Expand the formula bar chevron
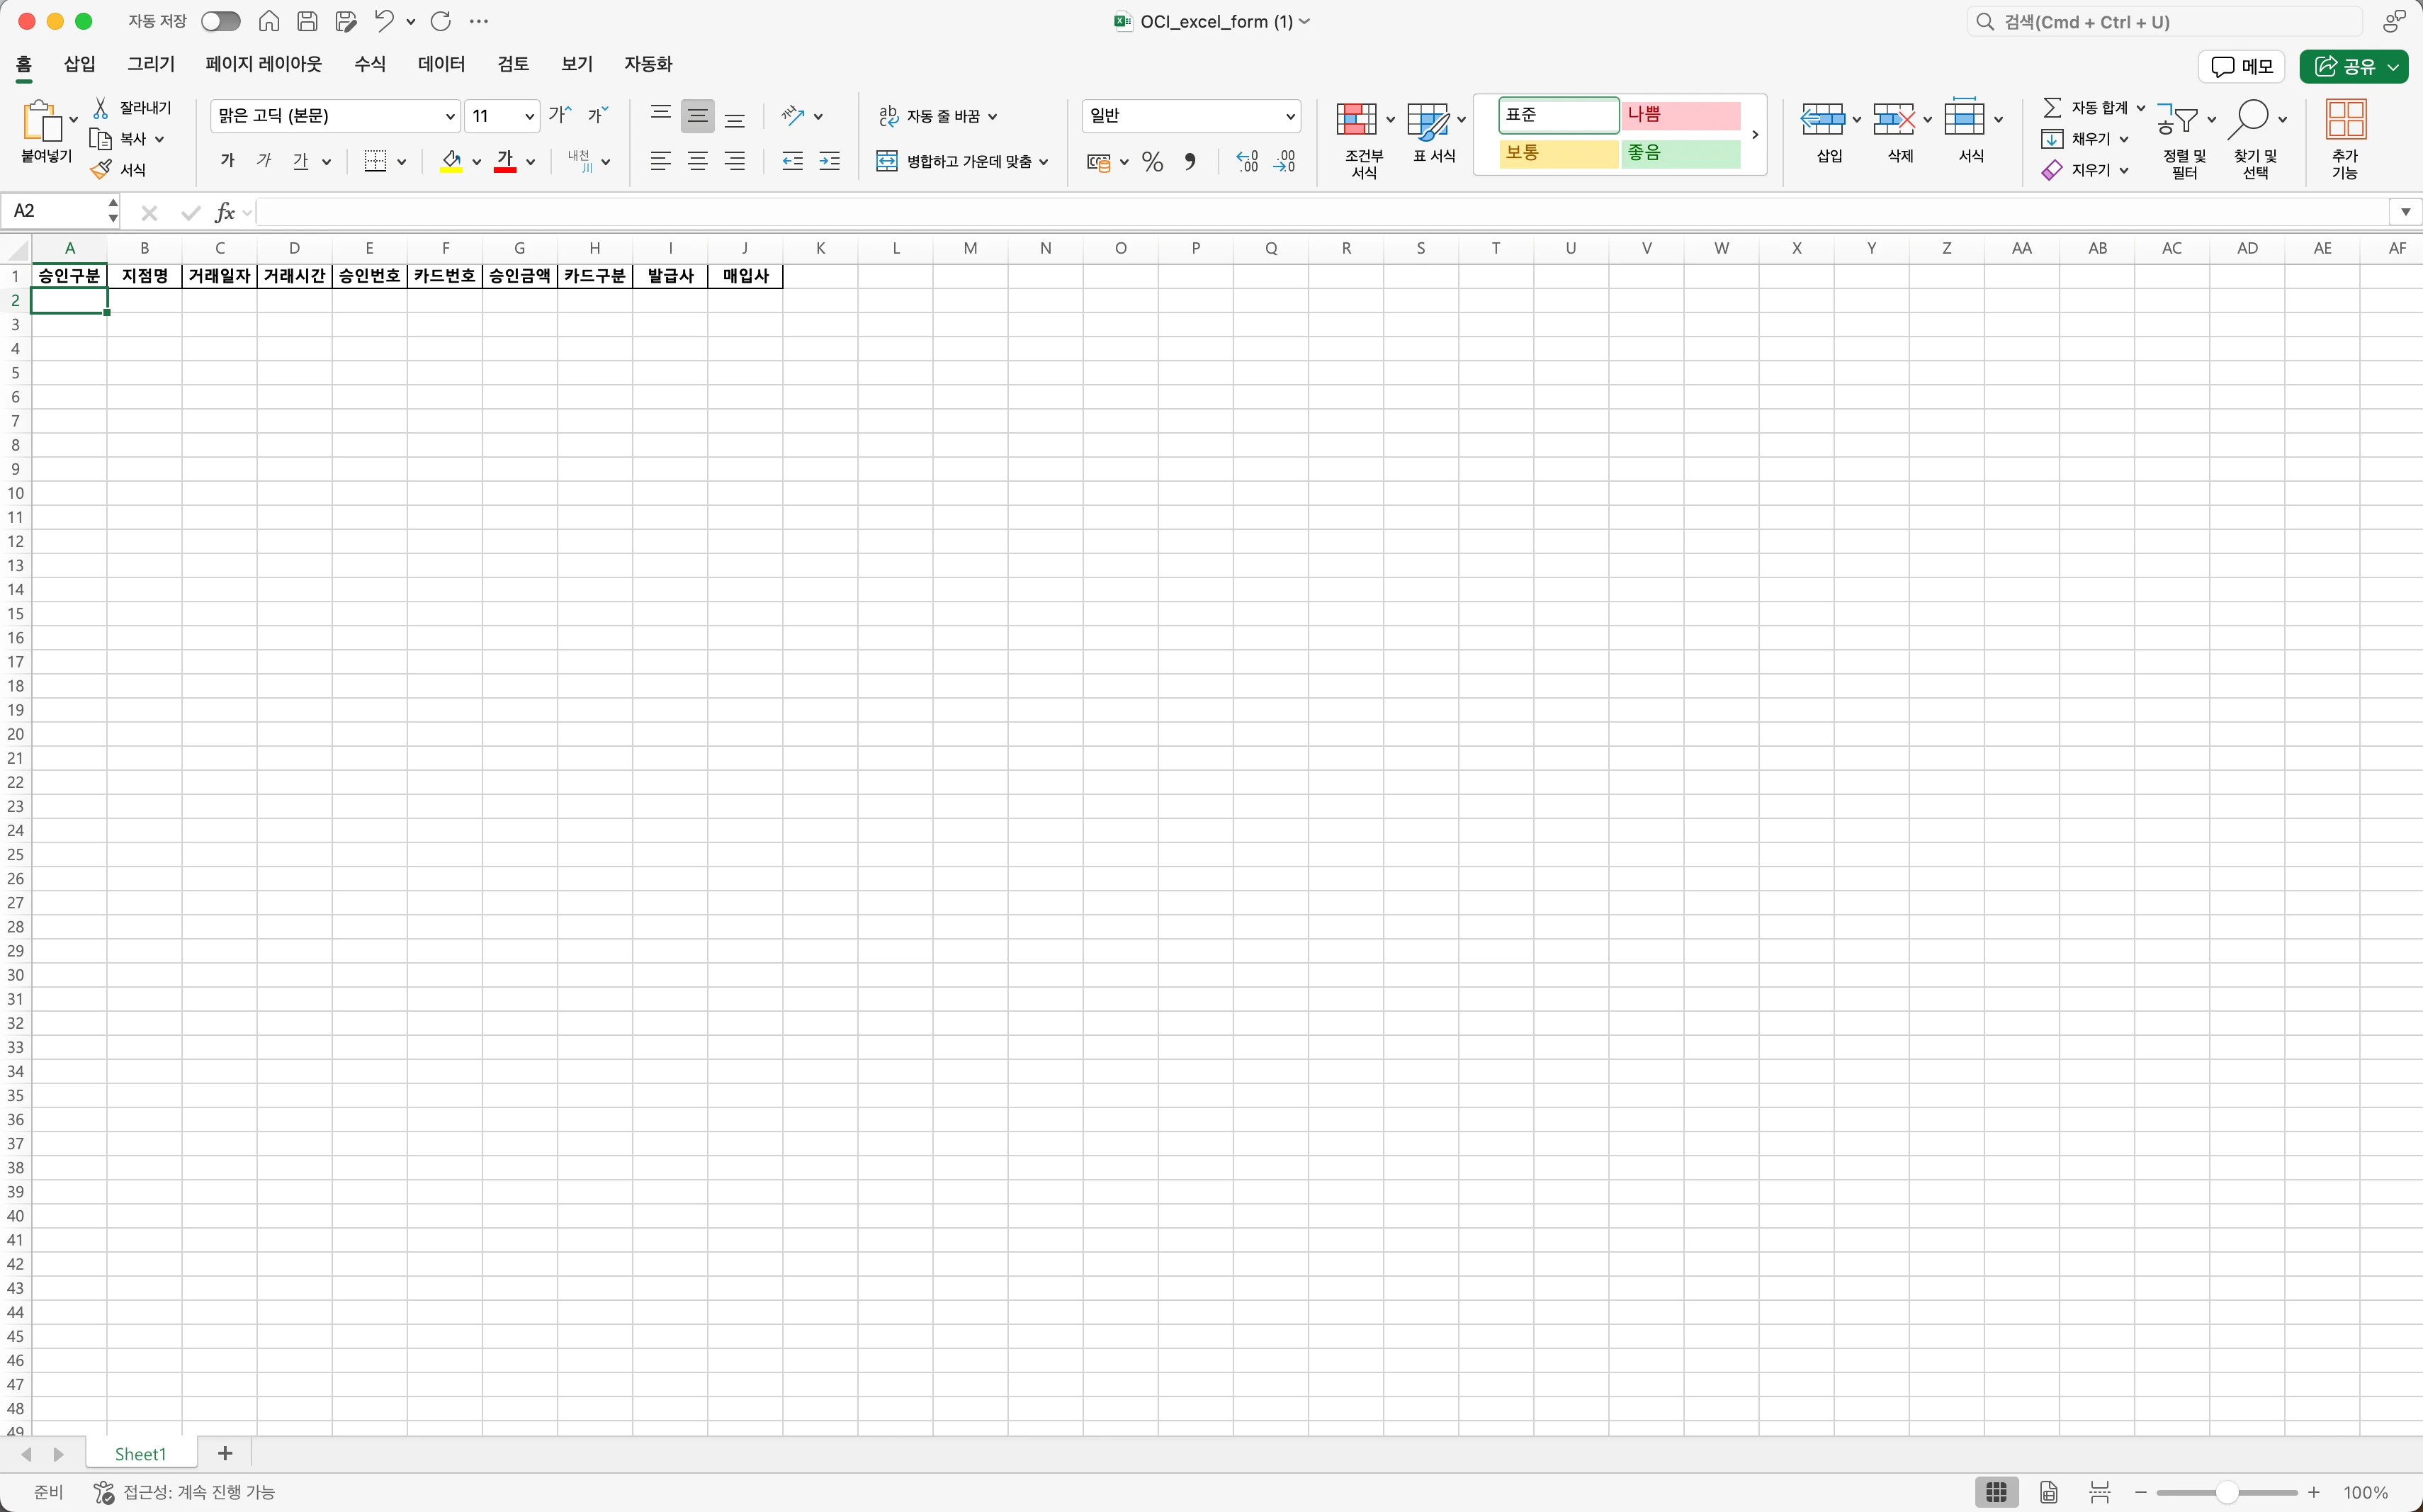This screenshot has height=1512, width=2423. (x=2405, y=212)
